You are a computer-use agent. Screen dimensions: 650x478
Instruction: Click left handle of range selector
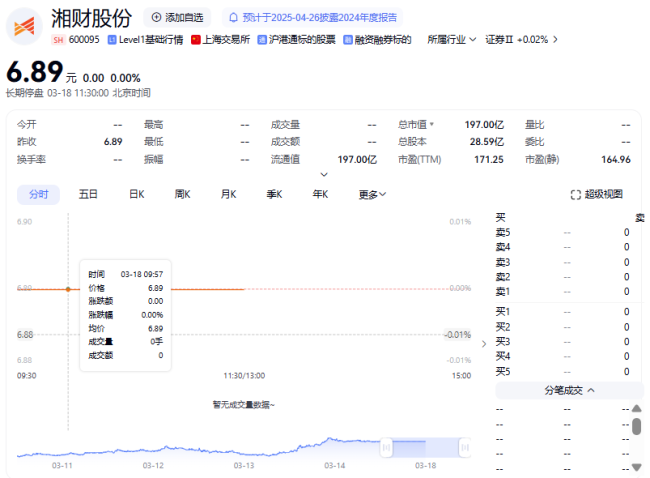pyautogui.click(x=386, y=447)
